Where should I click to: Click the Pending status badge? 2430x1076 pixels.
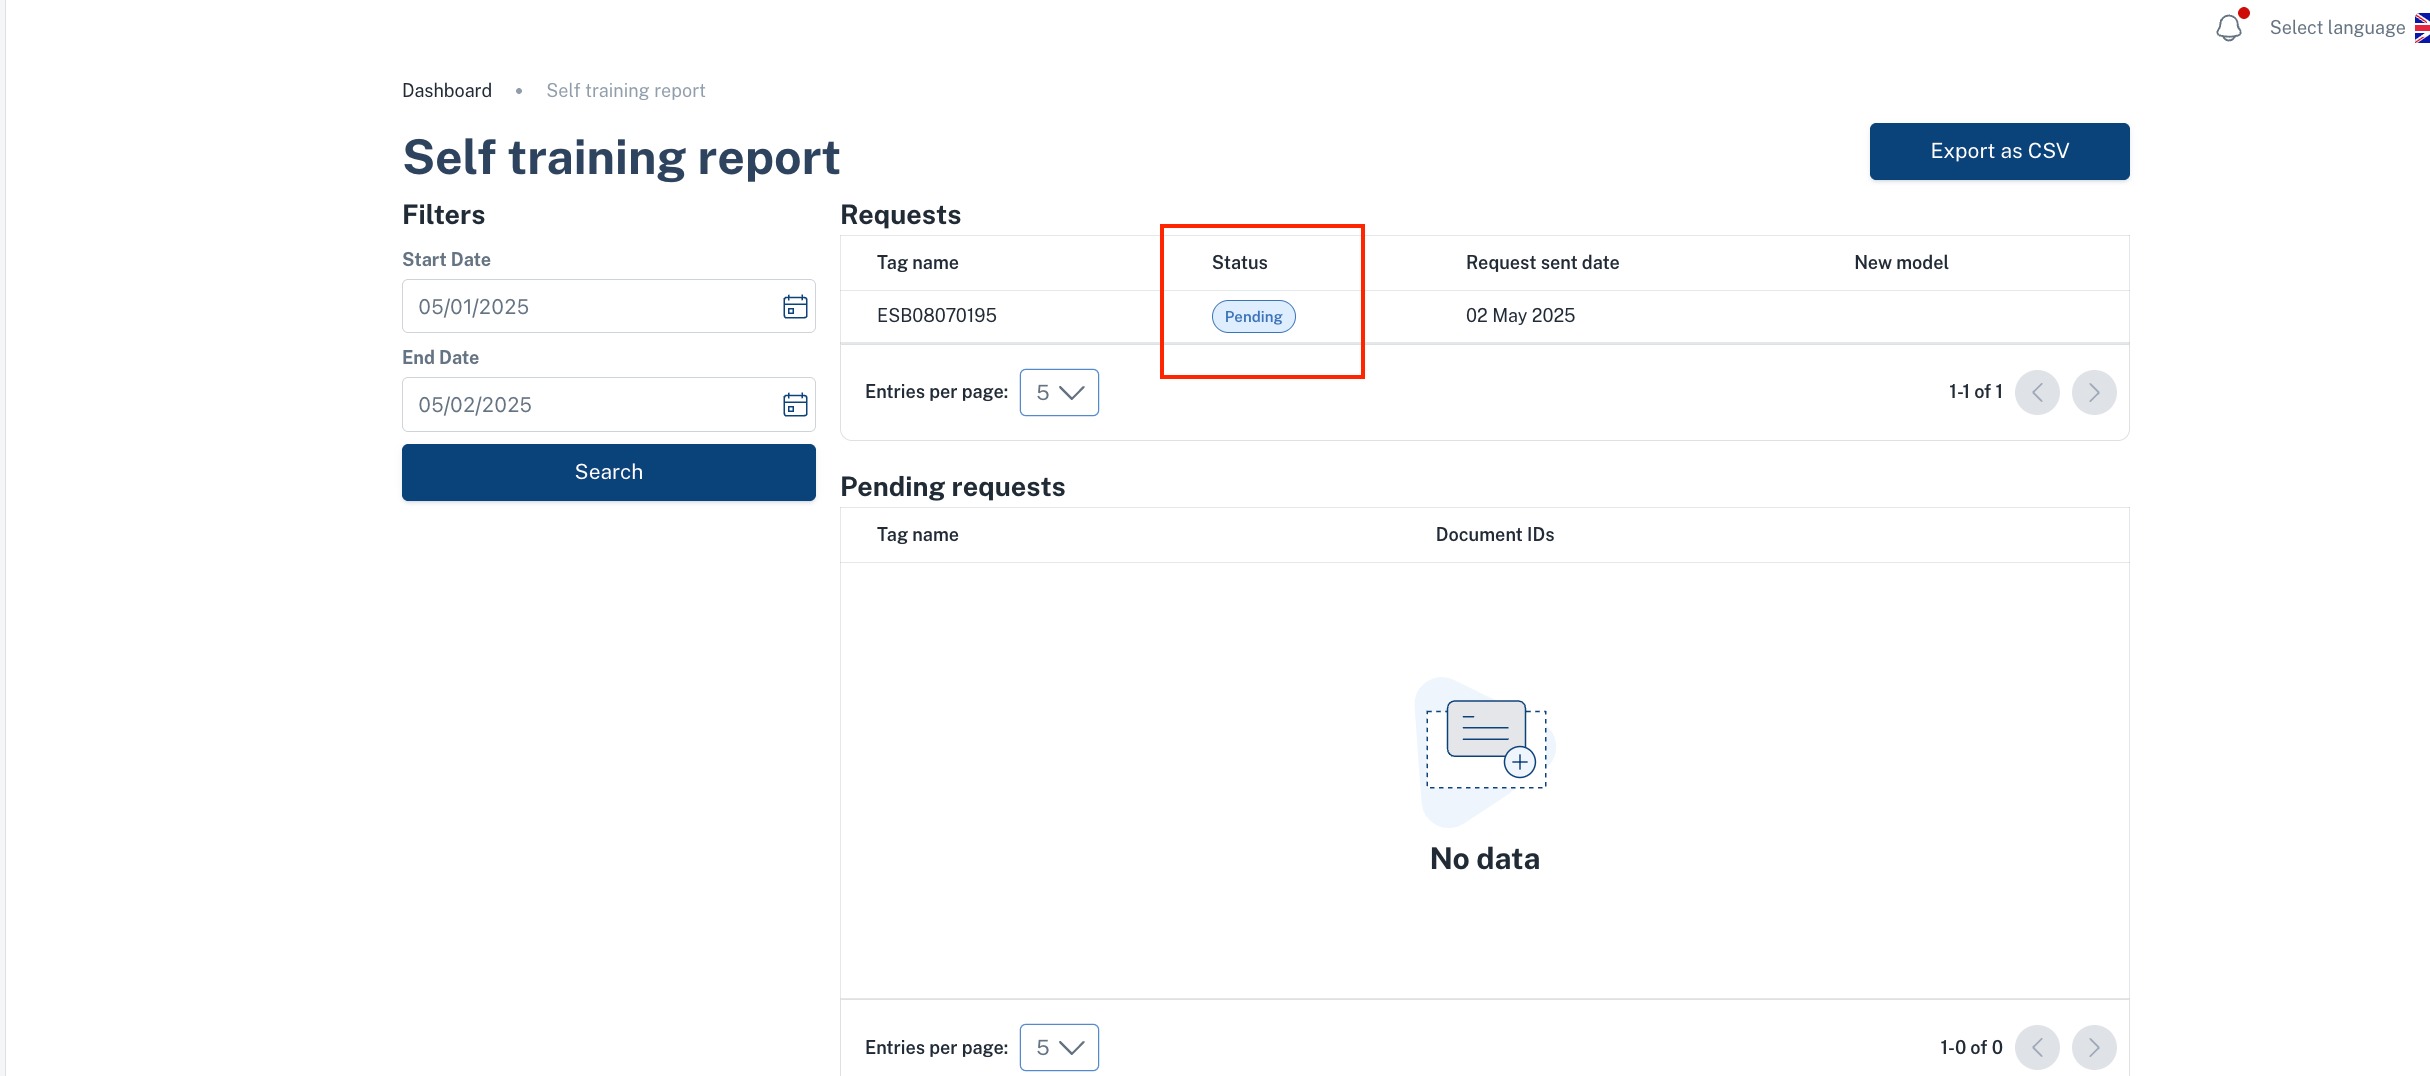pyautogui.click(x=1253, y=316)
